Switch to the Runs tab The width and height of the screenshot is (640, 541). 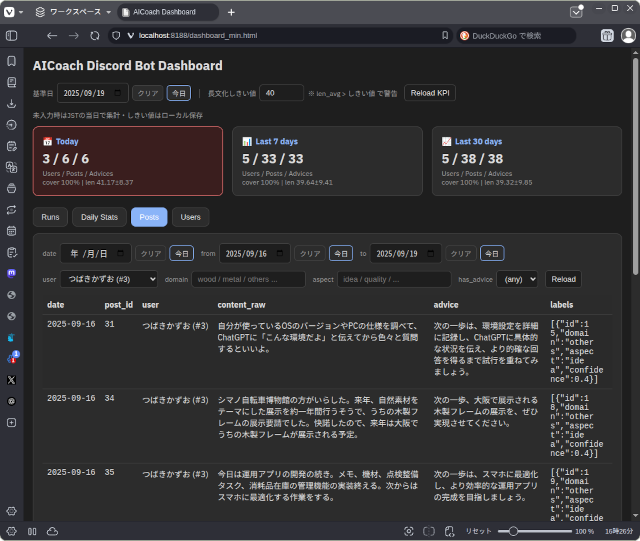[x=50, y=217]
